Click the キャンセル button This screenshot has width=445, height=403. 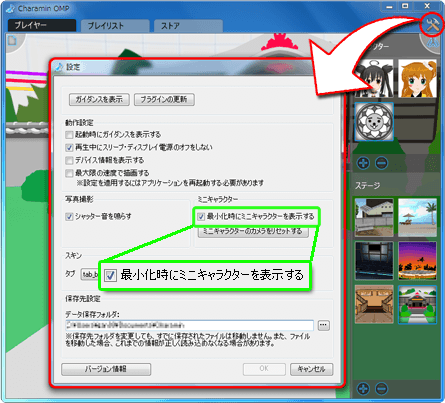coord(311,369)
